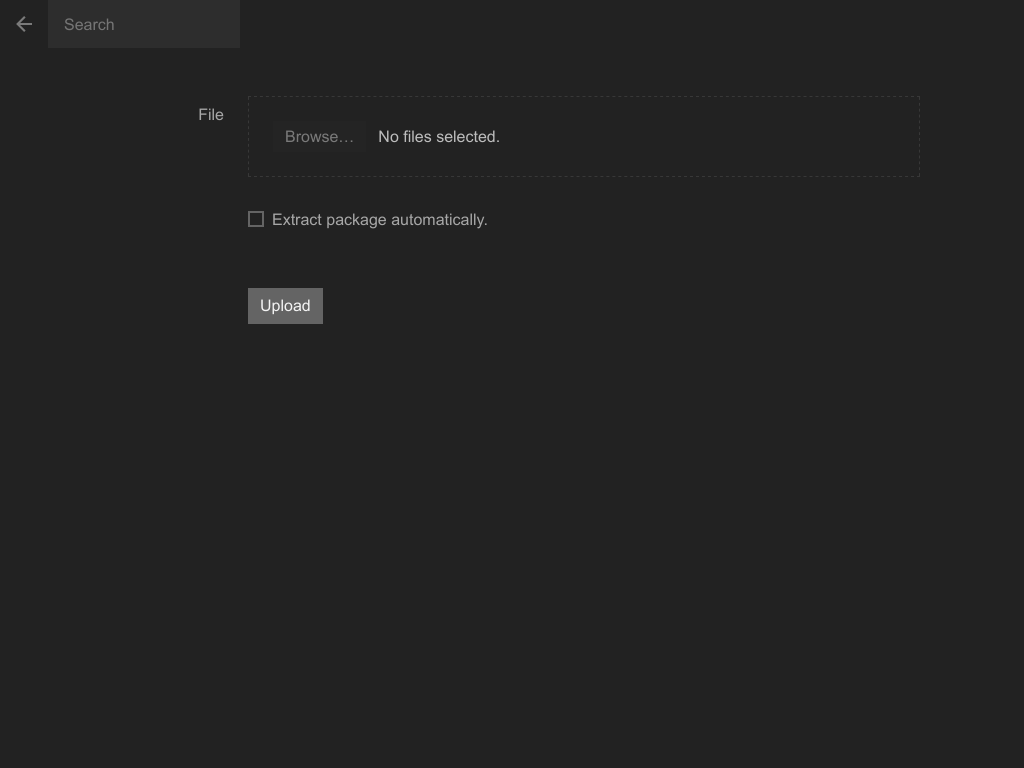The image size is (1024, 768).
Task: Click the 'File' field label
Action: 211,115
